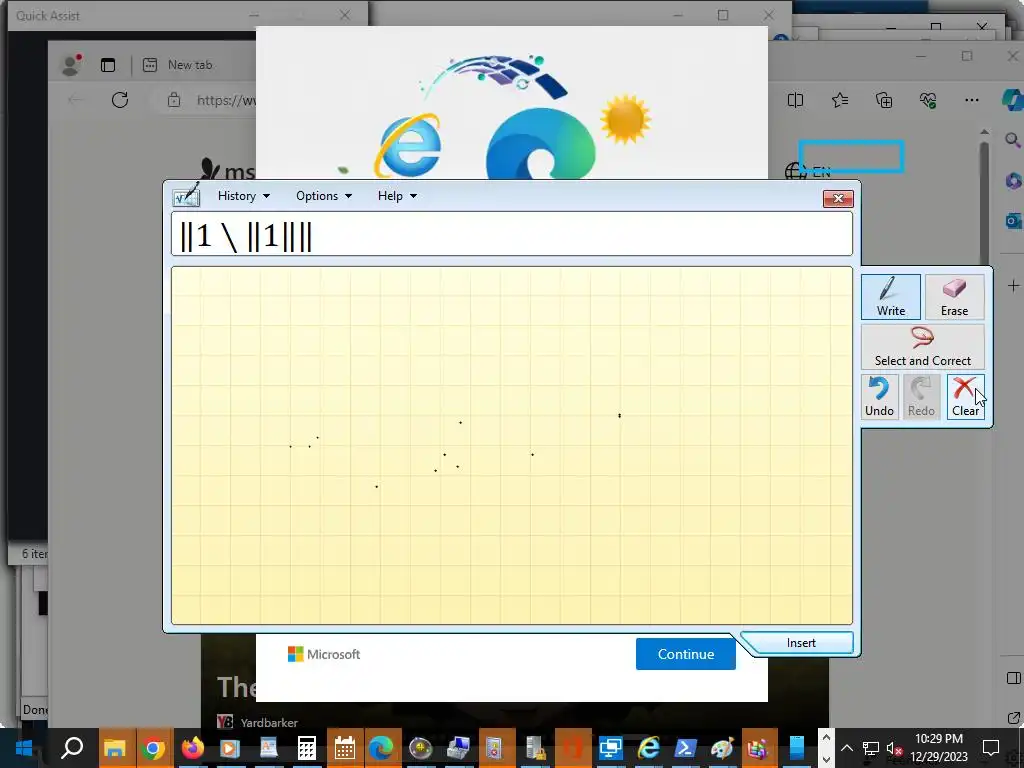This screenshot has width=1024, height=768.
Task: Refresh the page in Edge browser
Action: pyautogui.click(x=120, y=100)
